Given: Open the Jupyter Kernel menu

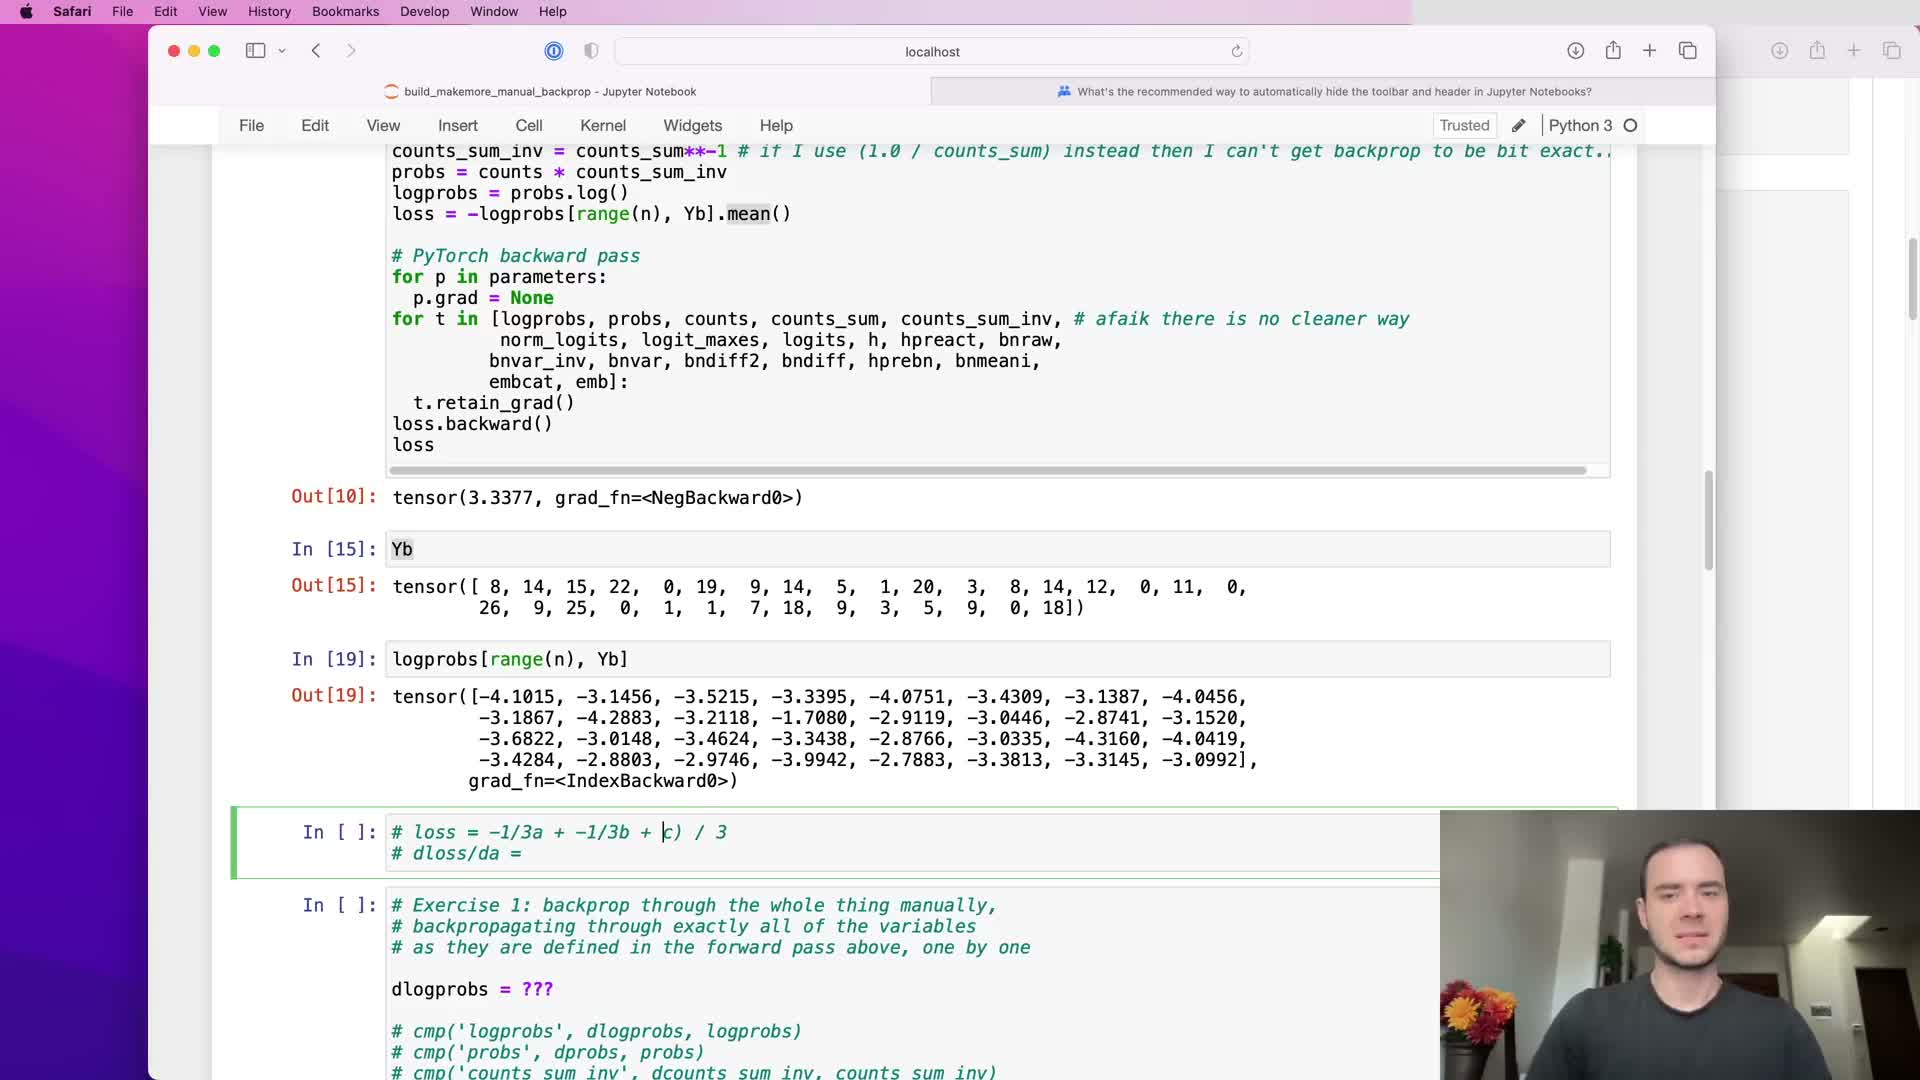Looking at the screenshot, I should [x=602, y=125].
